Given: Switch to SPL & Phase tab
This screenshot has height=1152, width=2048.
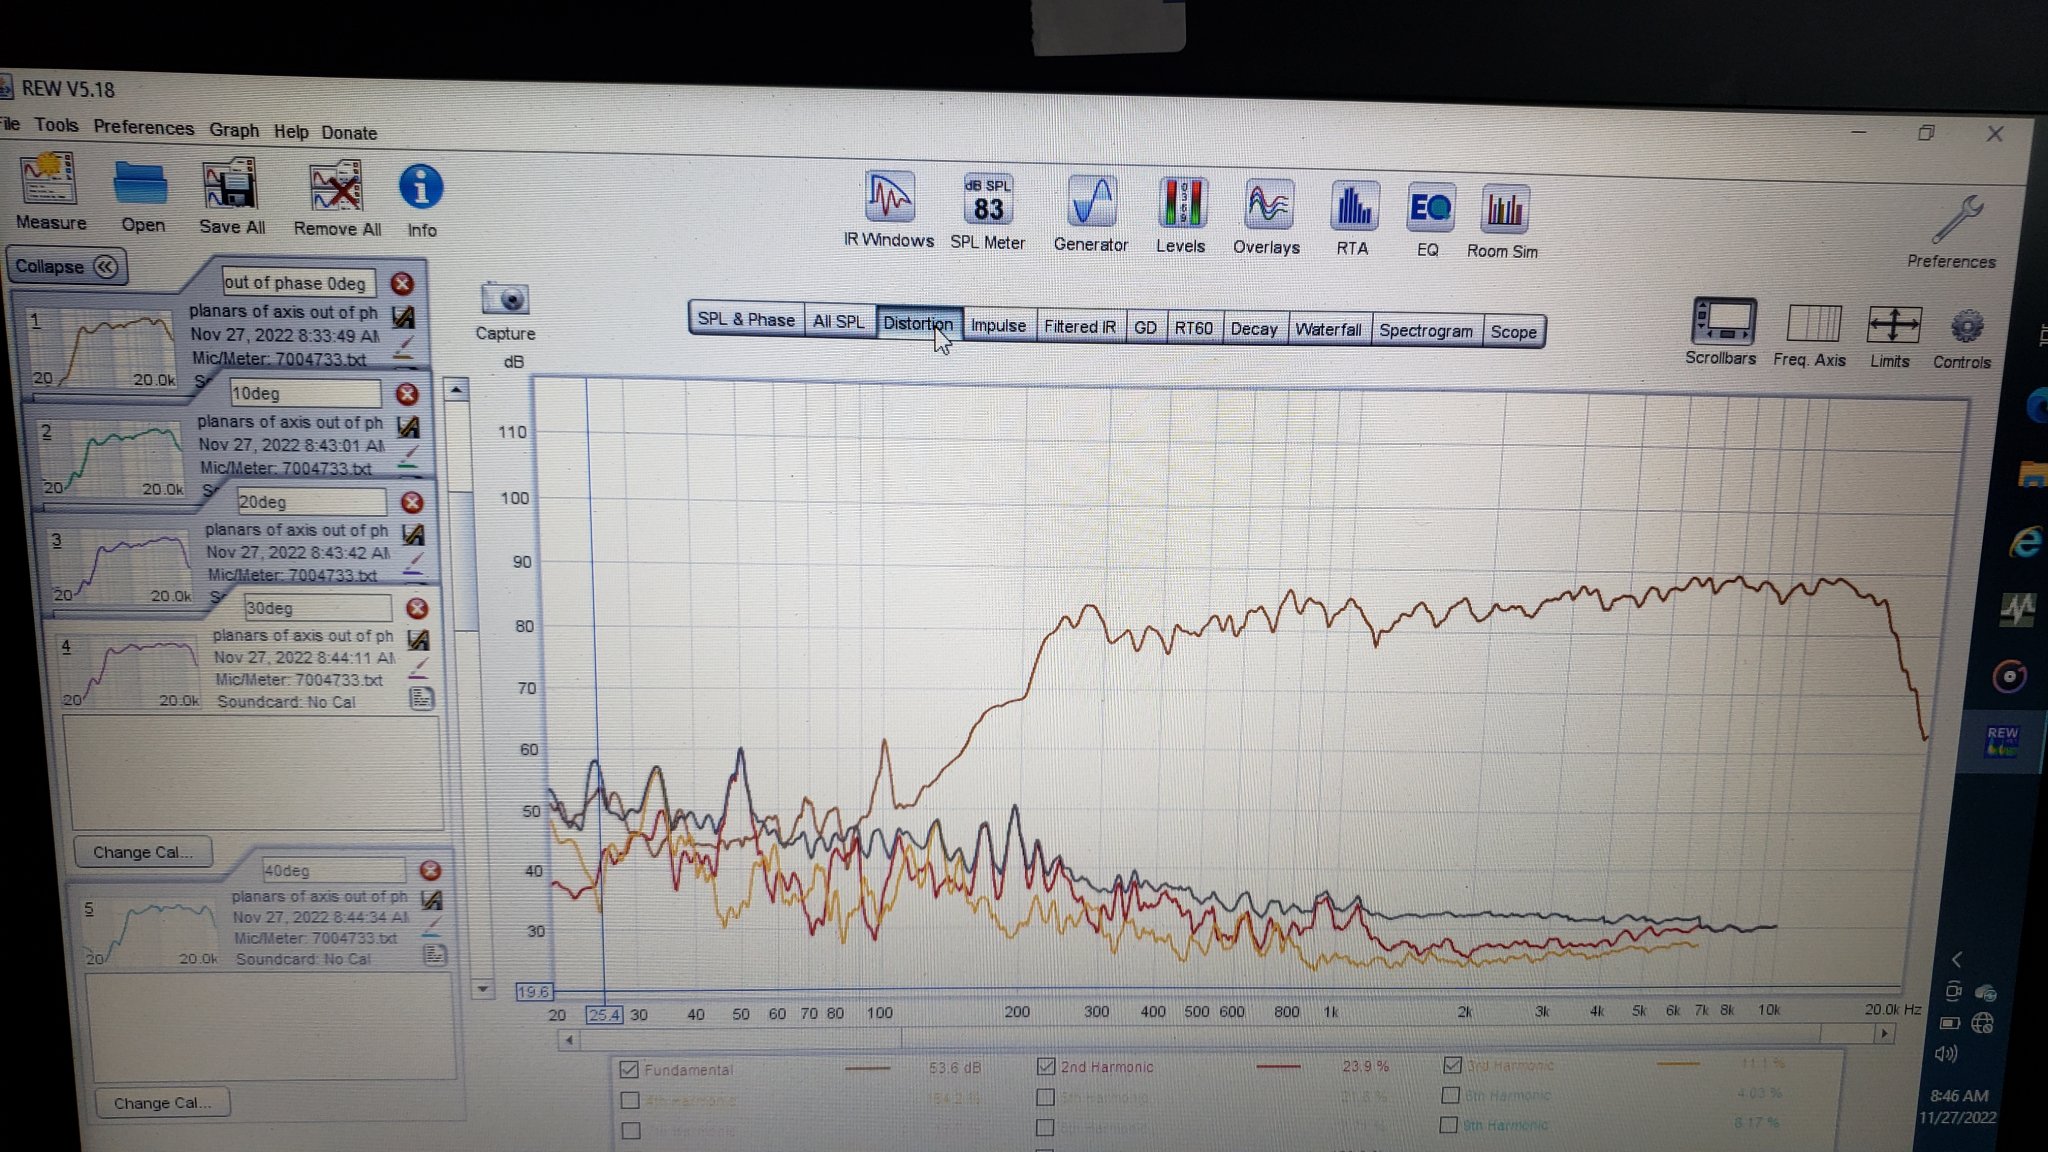Looking at the screenshot, I should click(x=746, y=319).
